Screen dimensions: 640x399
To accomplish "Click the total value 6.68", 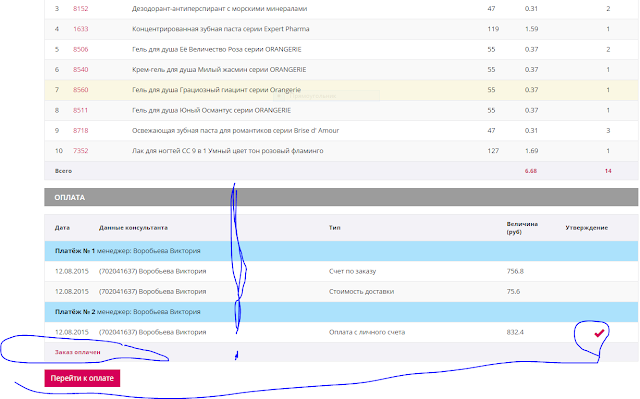I will coord(531,171).
